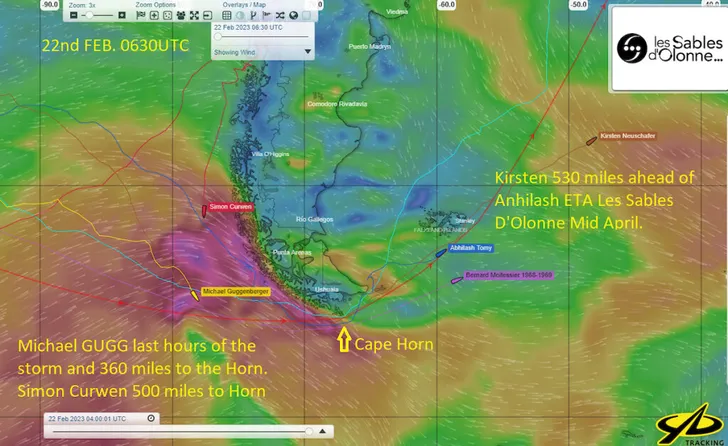The width and height of the screenshot is (728, 446).
Task: Click the zoom out minus button
Action: tap(72, 16)
